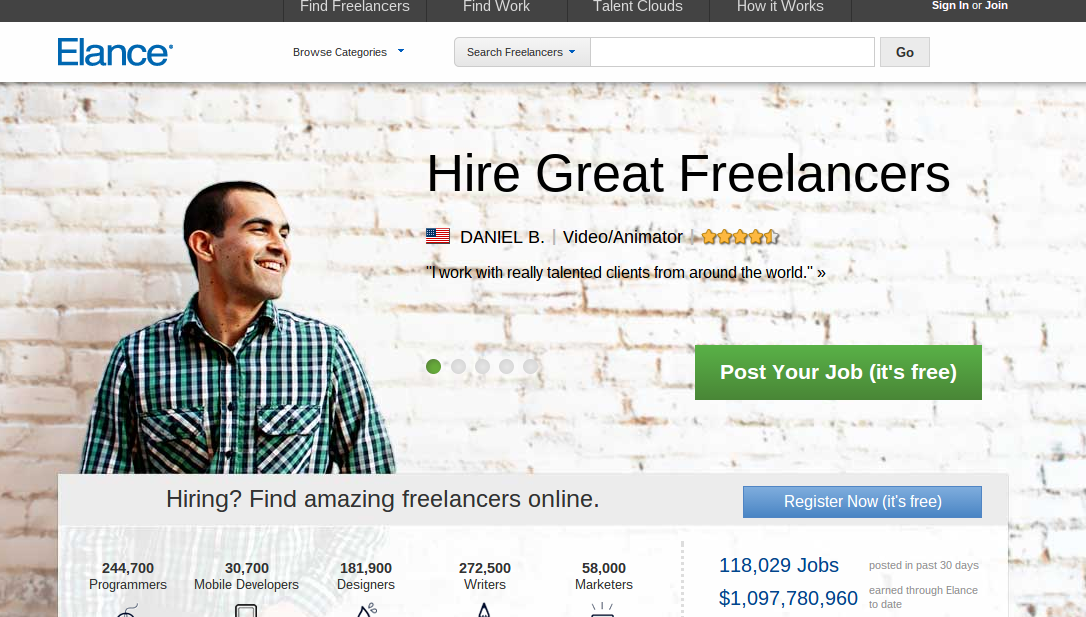
Task: Select the first green slide indicator dot
Action: pyautogui.click(x=434, y=366)
